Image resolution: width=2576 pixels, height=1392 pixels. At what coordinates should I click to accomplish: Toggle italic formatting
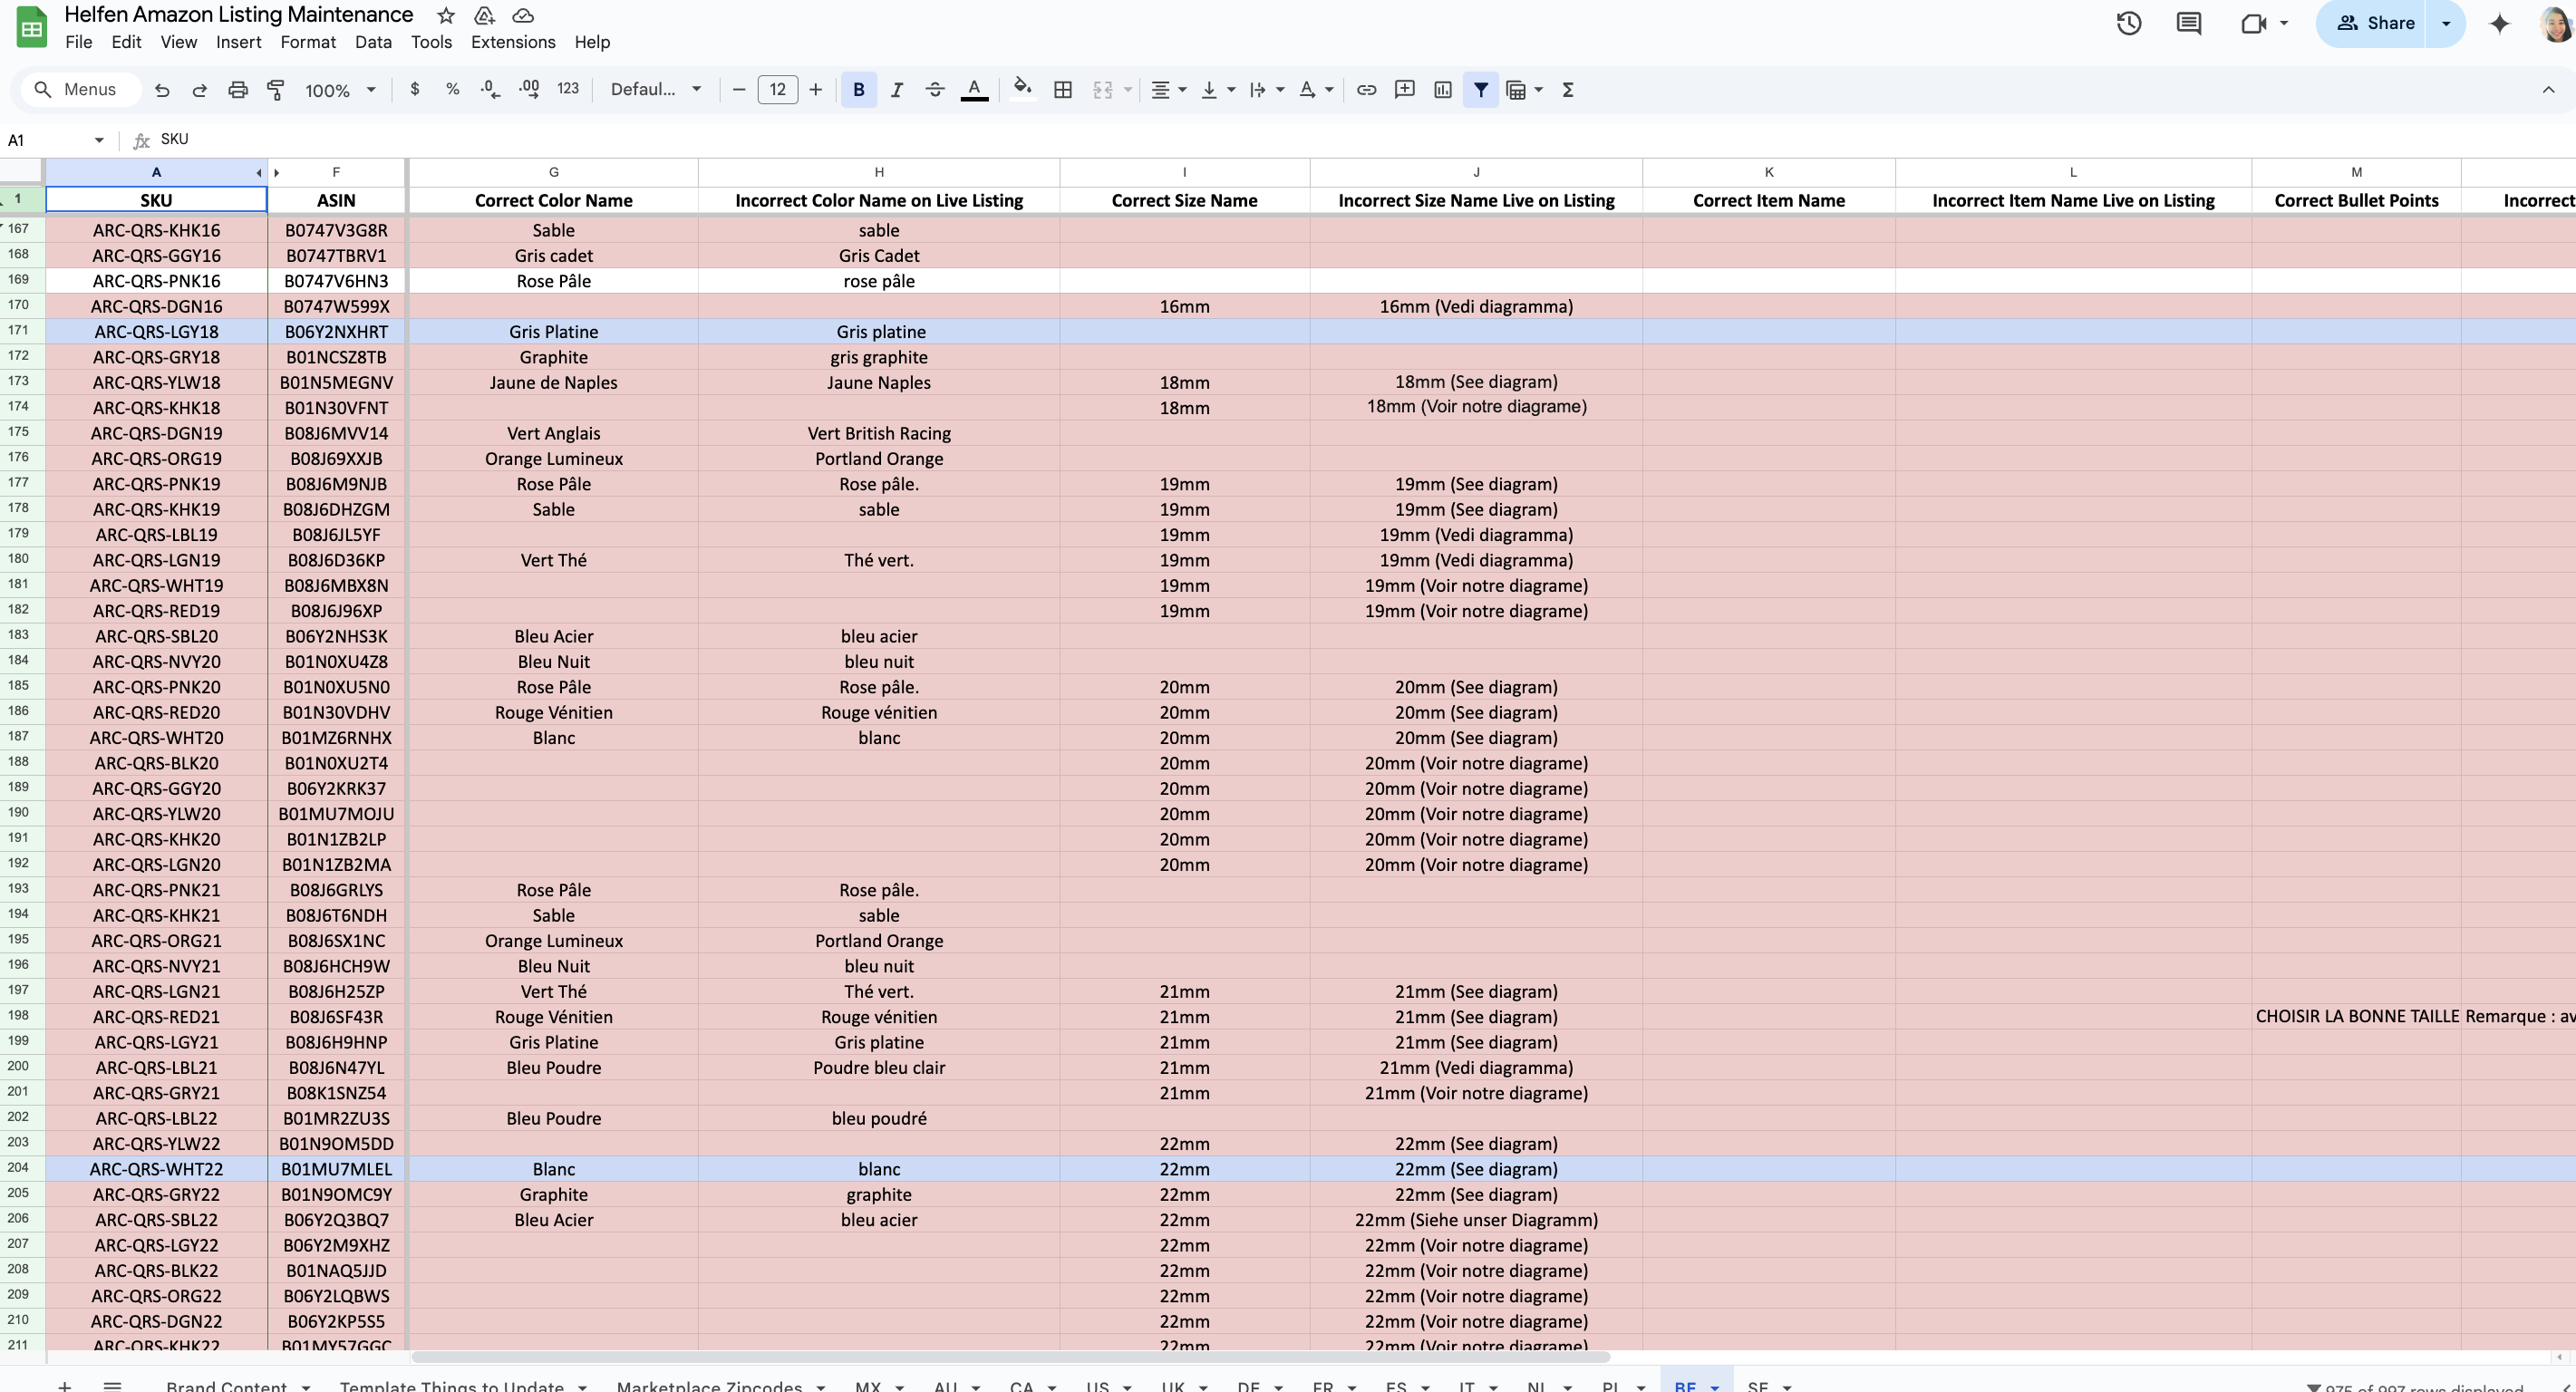click(896, 90)
